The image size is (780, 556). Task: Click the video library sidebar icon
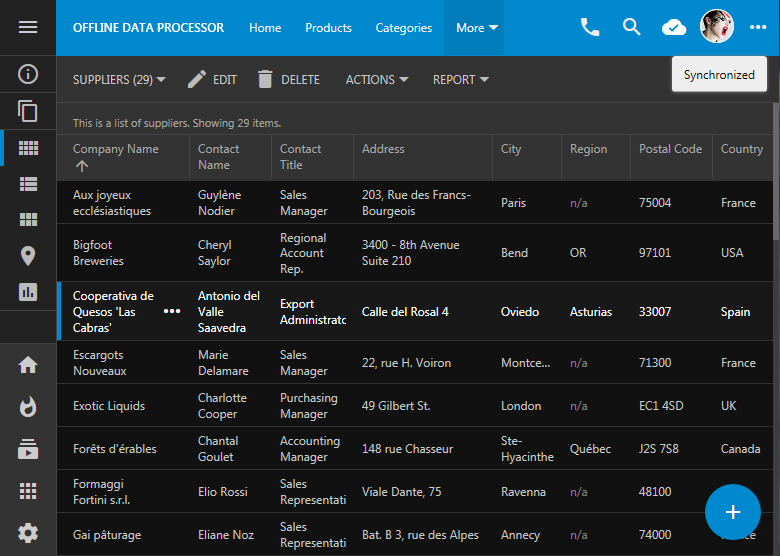[x=28, y=449]
